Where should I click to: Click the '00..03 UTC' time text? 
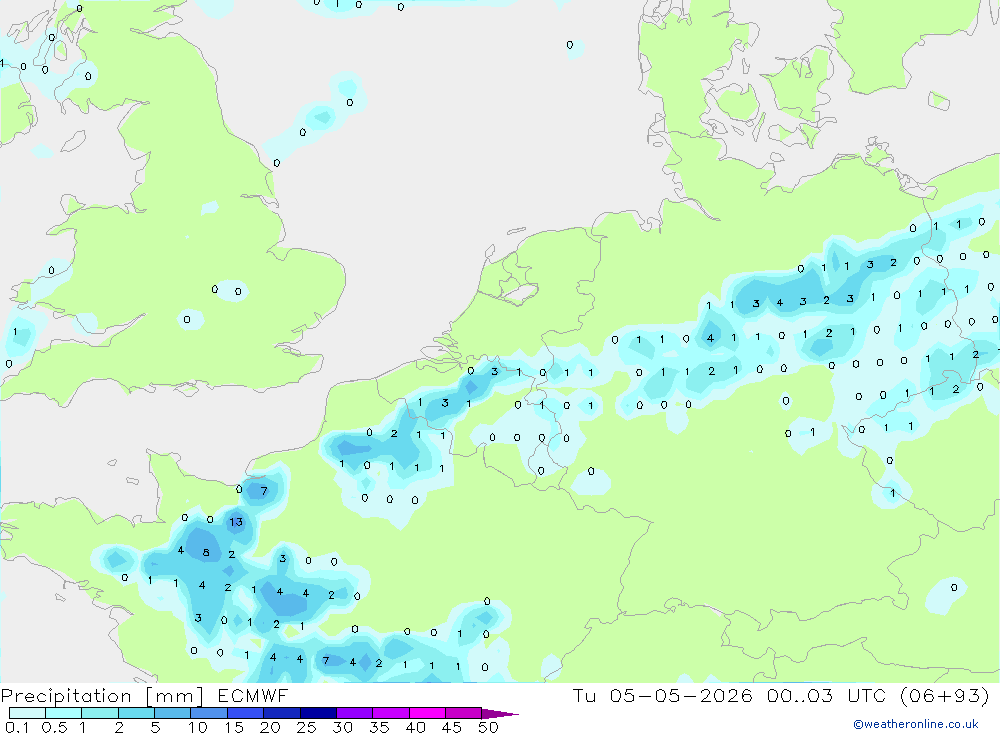pyautogui.click(x=827, y=695)
